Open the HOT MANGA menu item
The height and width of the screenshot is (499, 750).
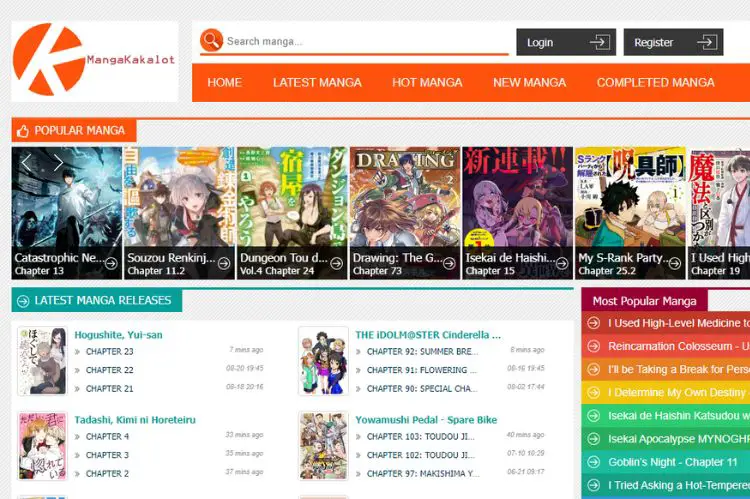(427, 82)
